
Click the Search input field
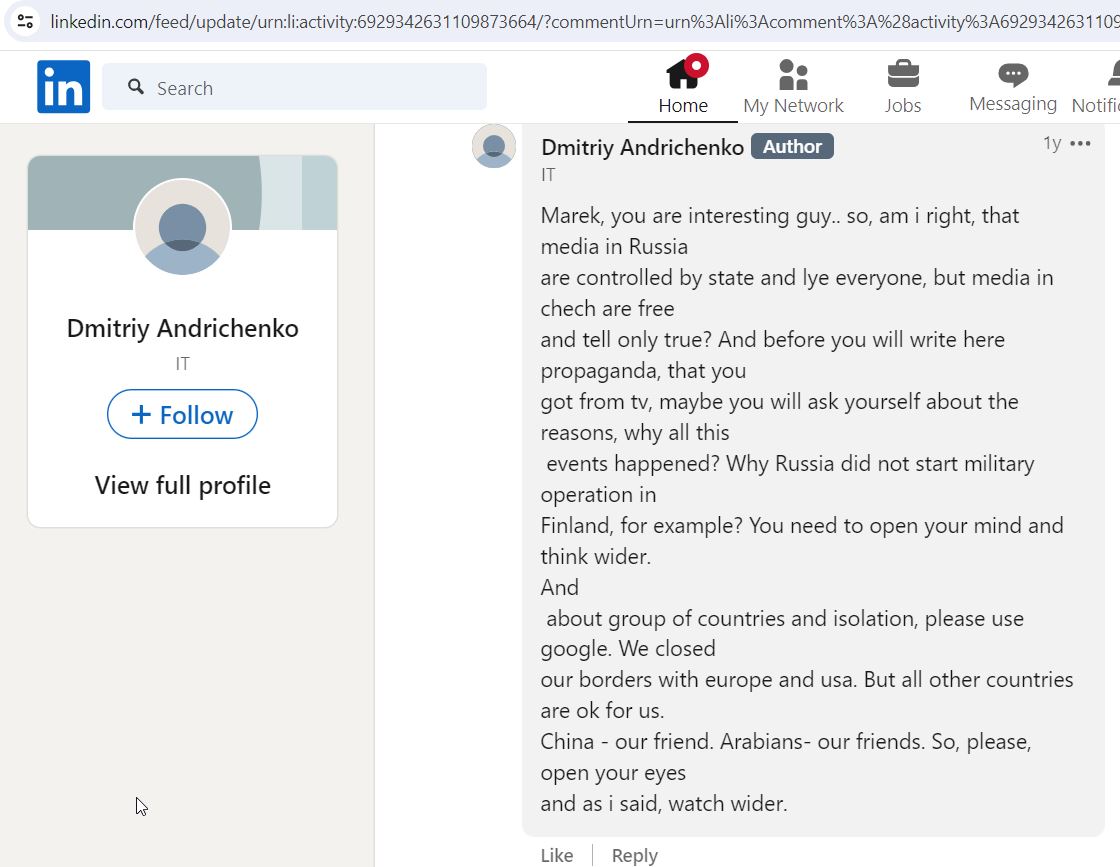tap(294, 86)
